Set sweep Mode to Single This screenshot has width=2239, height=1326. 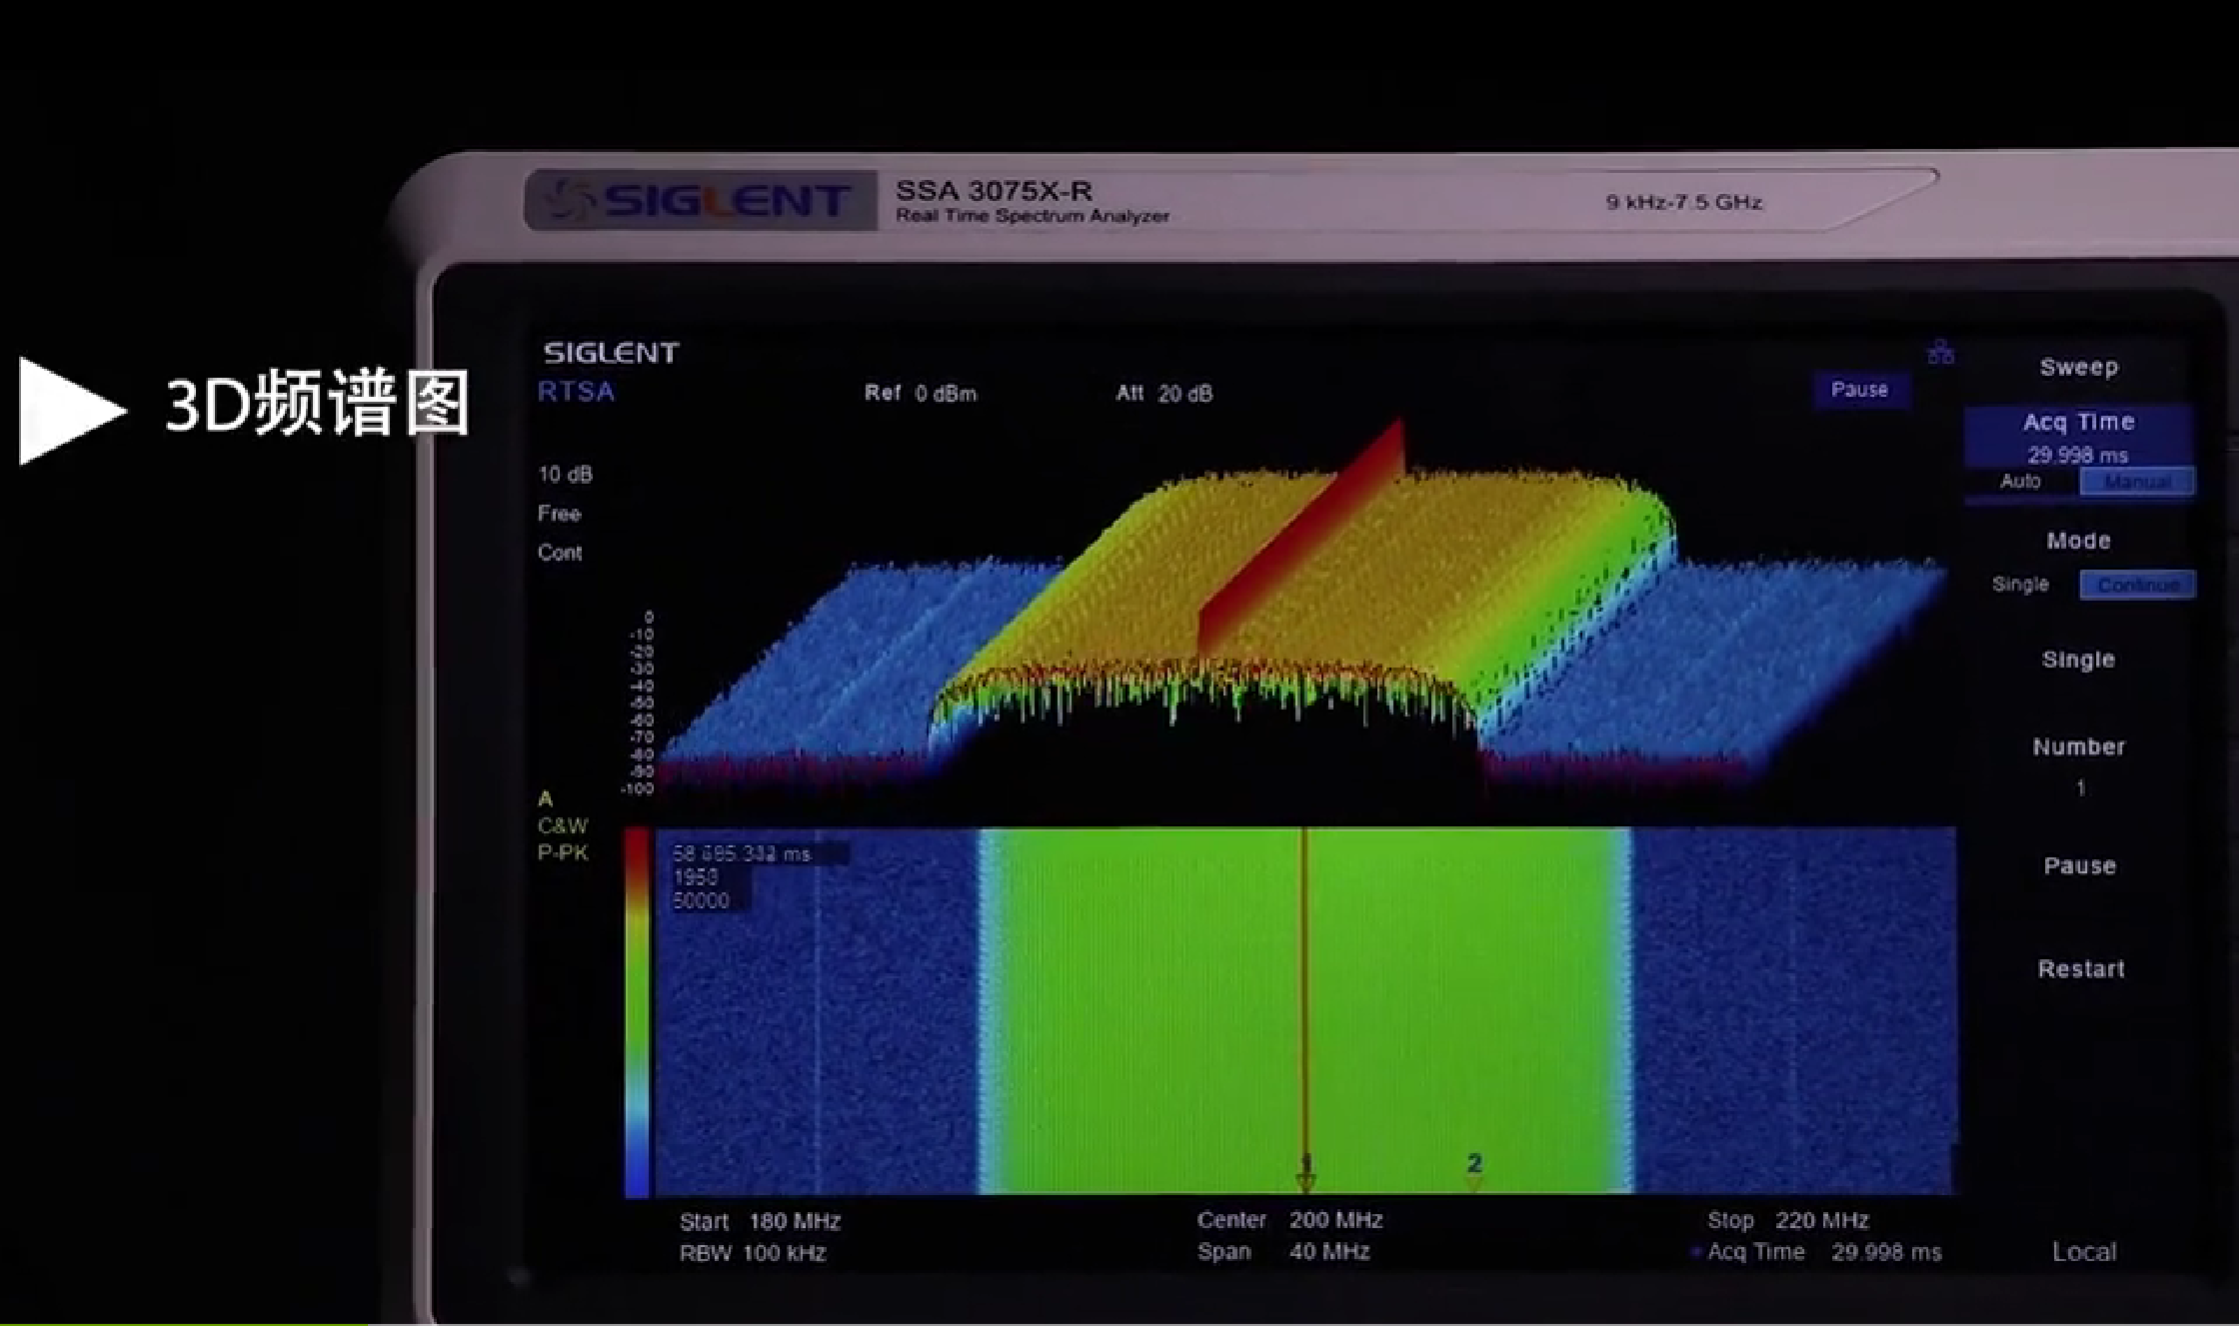[x=2020, y=584]
